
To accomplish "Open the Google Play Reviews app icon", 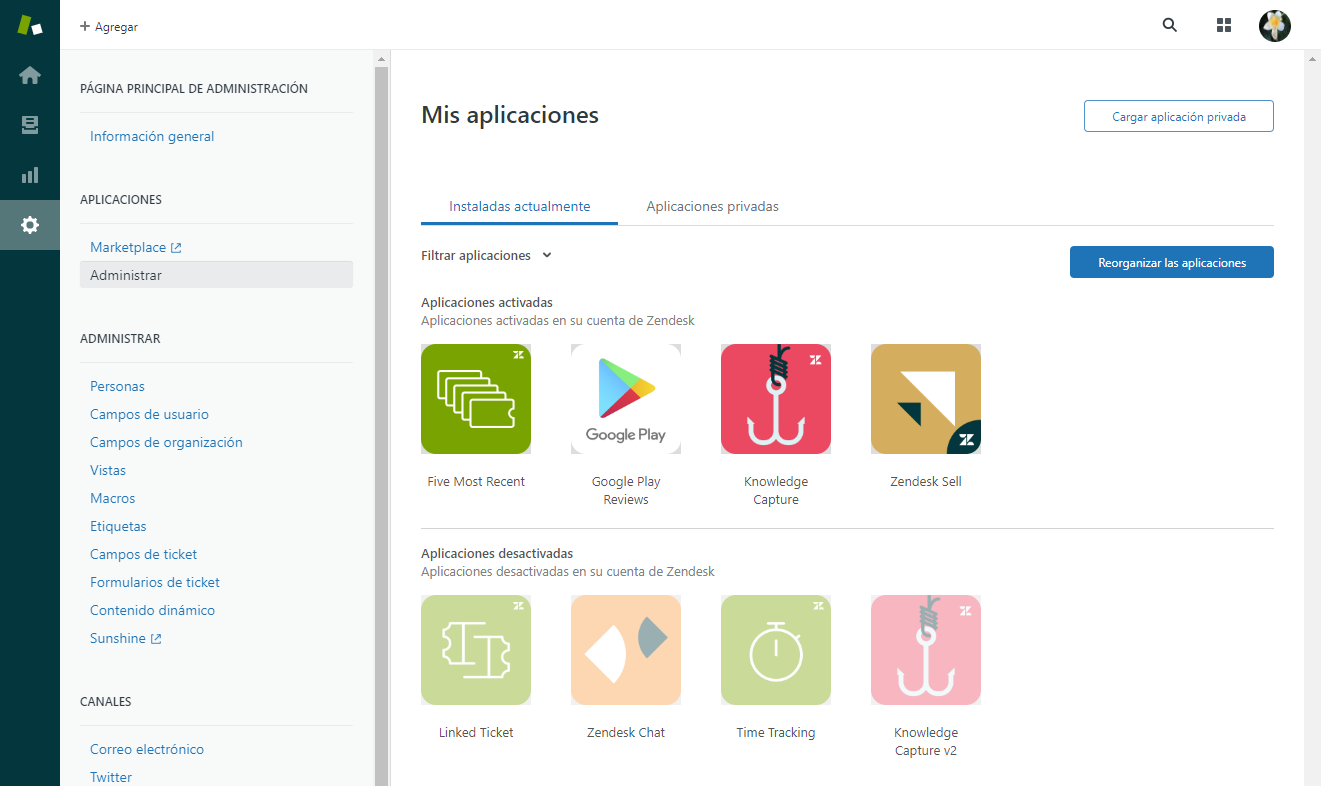I will (x=626, y=399).
